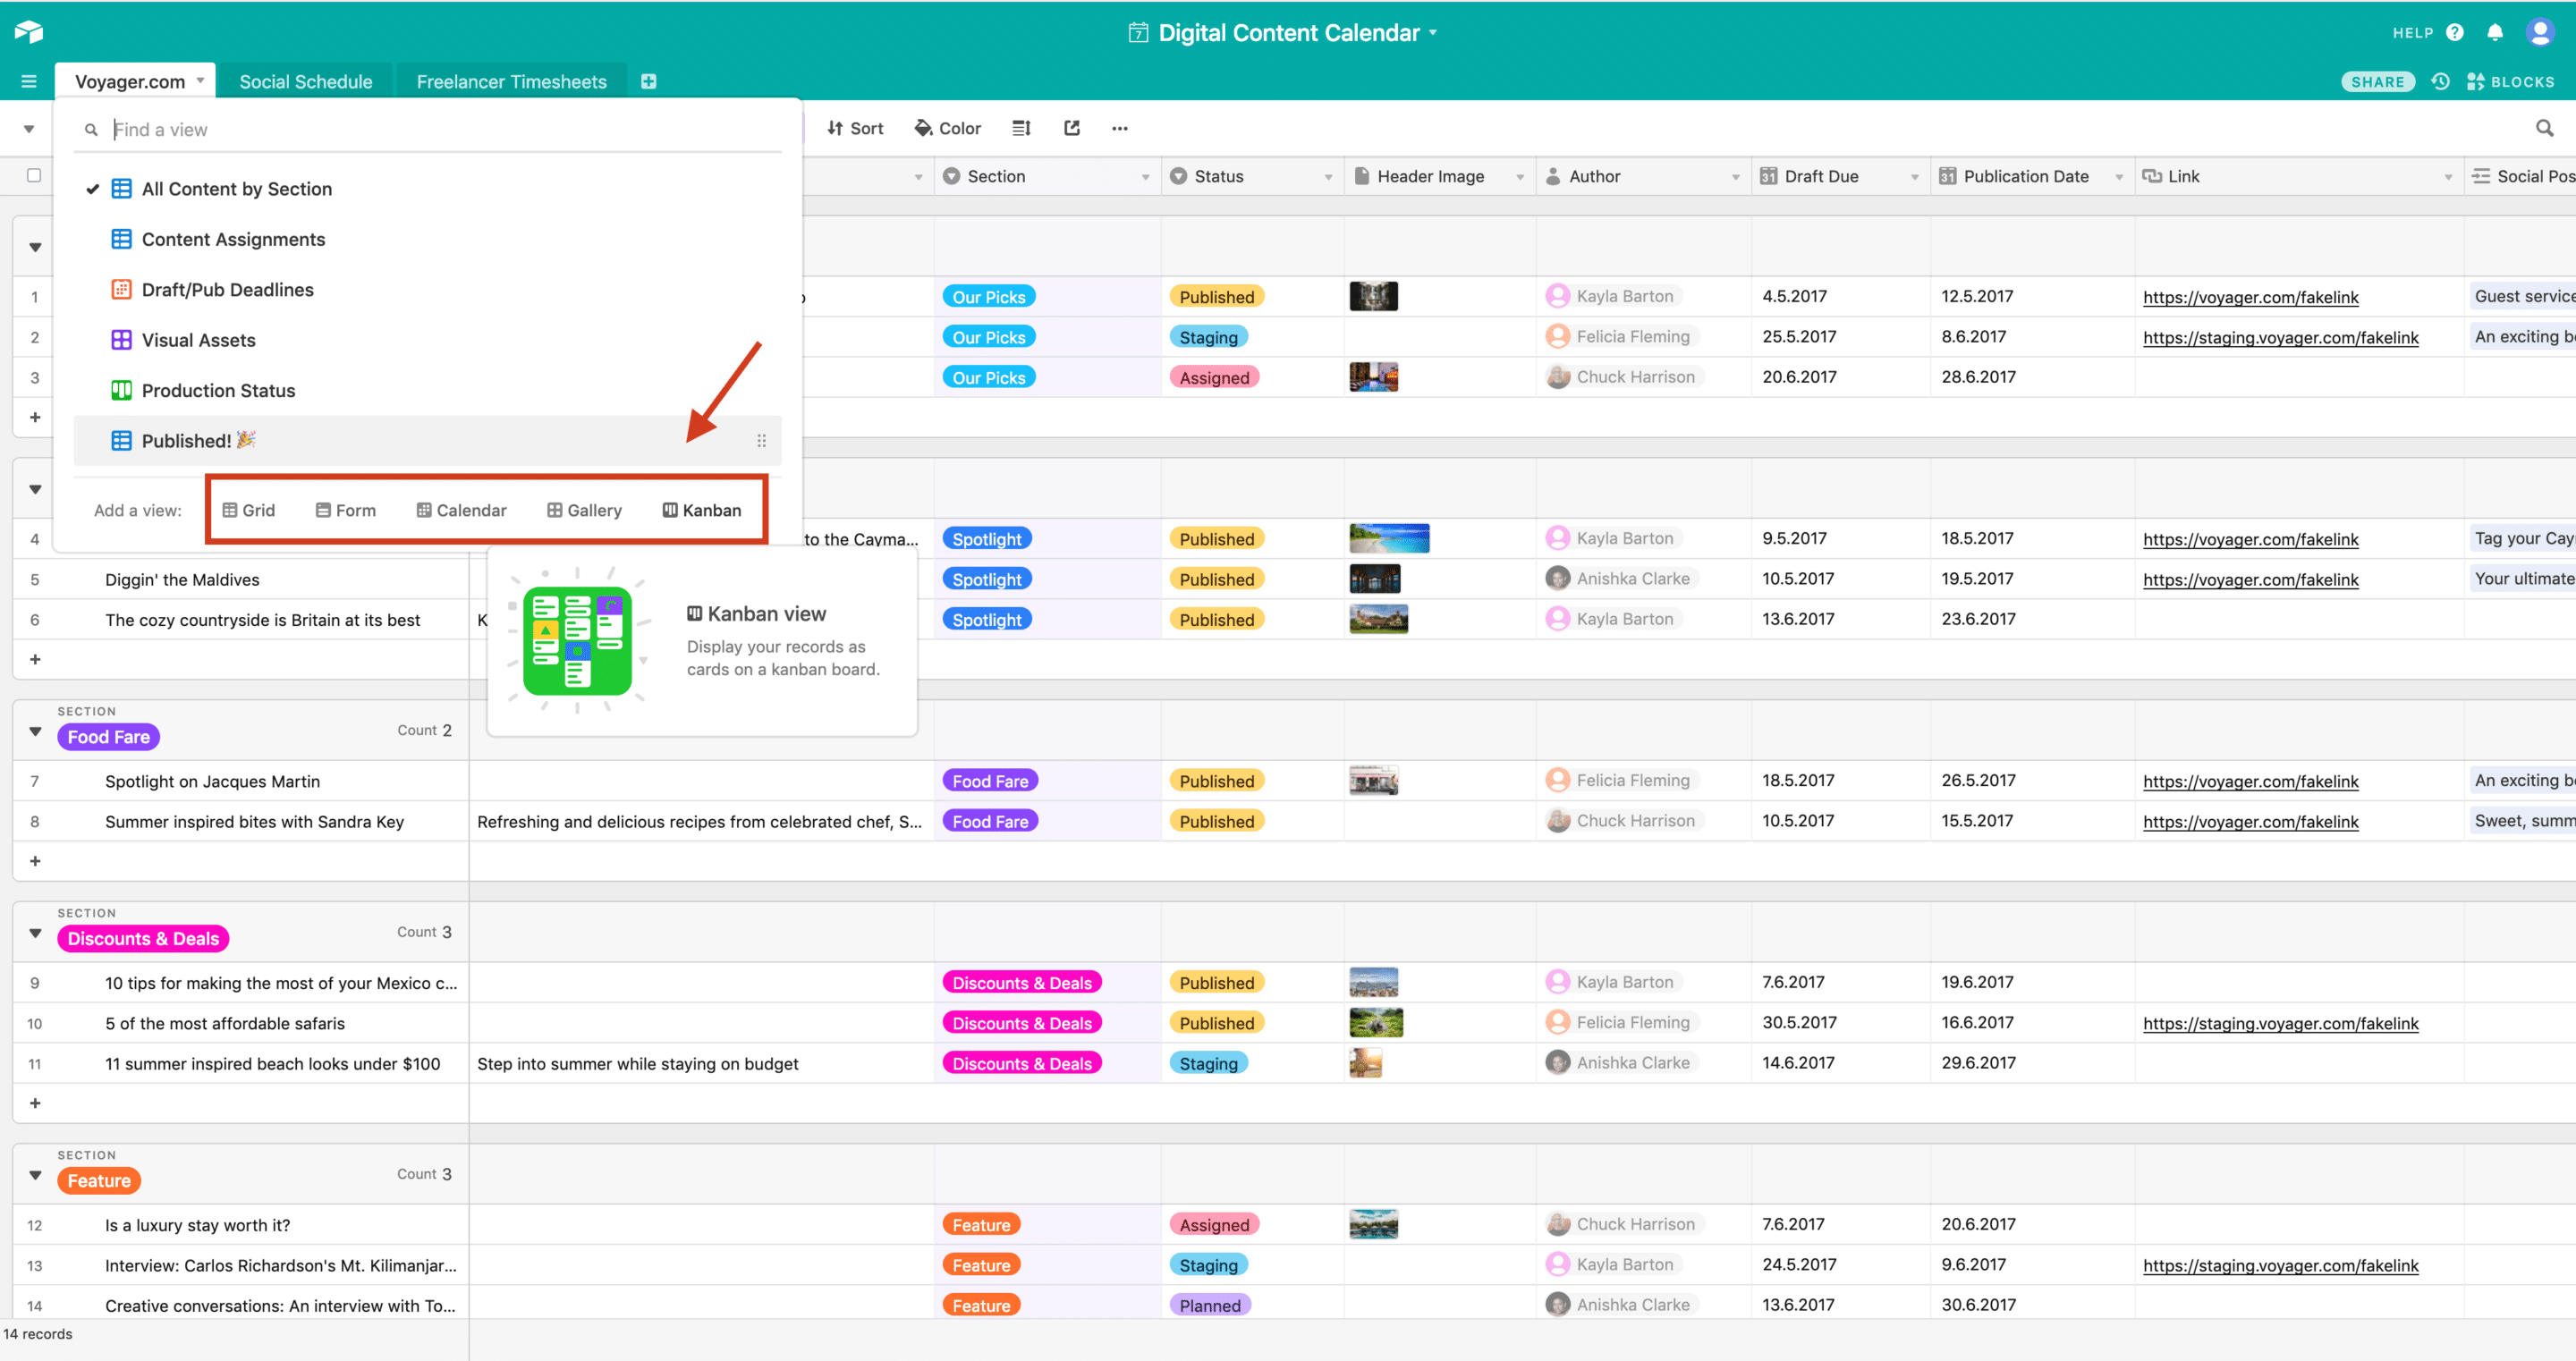The height and width of the screenshot is (1361, 2576).
Task: Select the Production Status view
Action: coord(427,390)
